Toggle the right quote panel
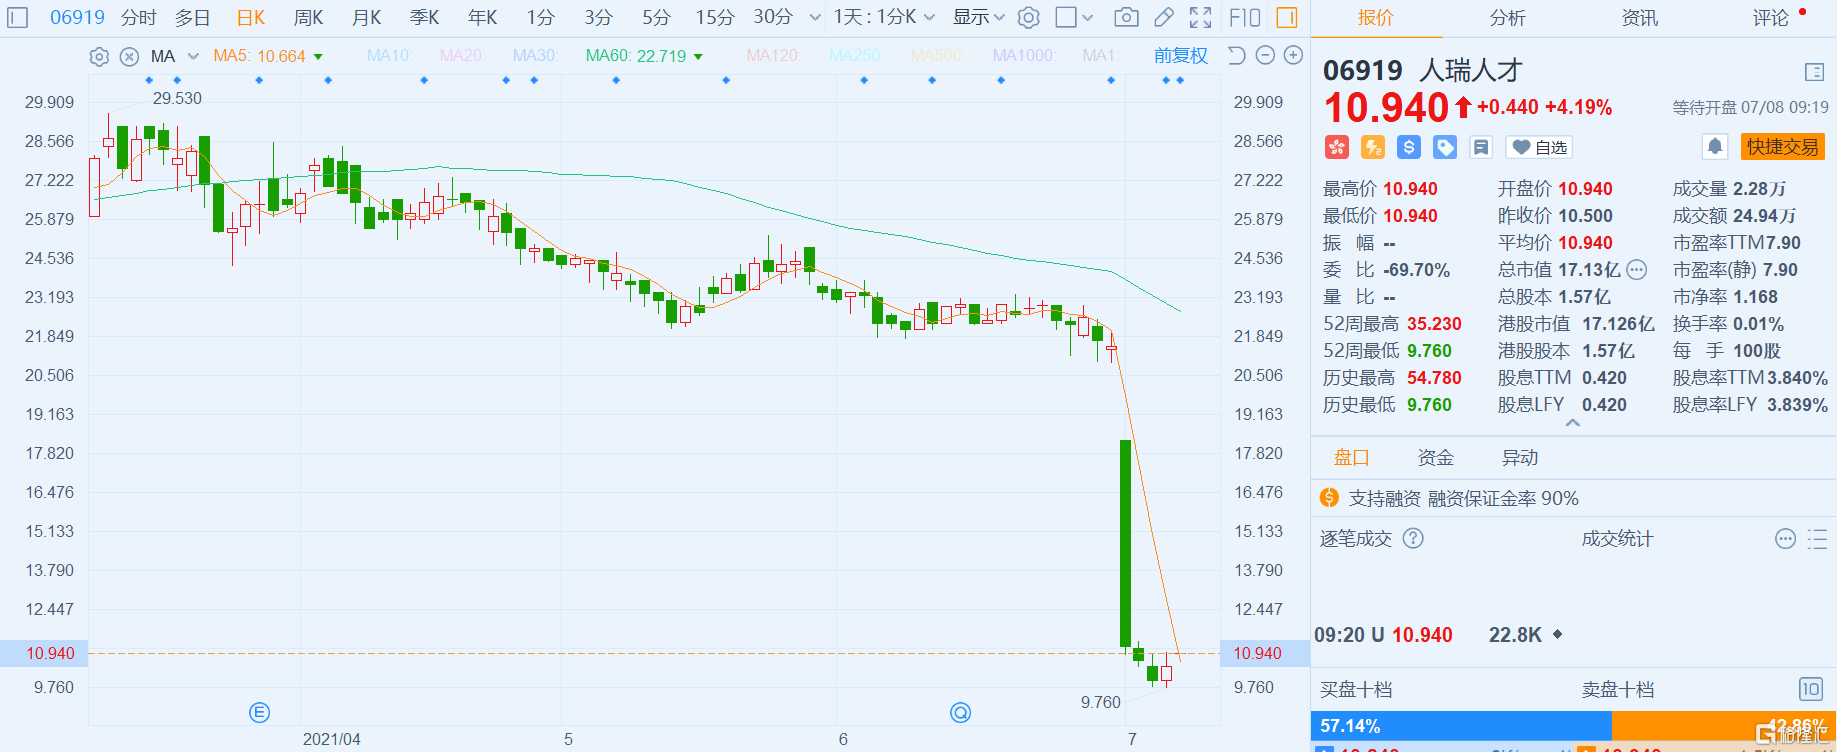 click(x=1287, y=17)
